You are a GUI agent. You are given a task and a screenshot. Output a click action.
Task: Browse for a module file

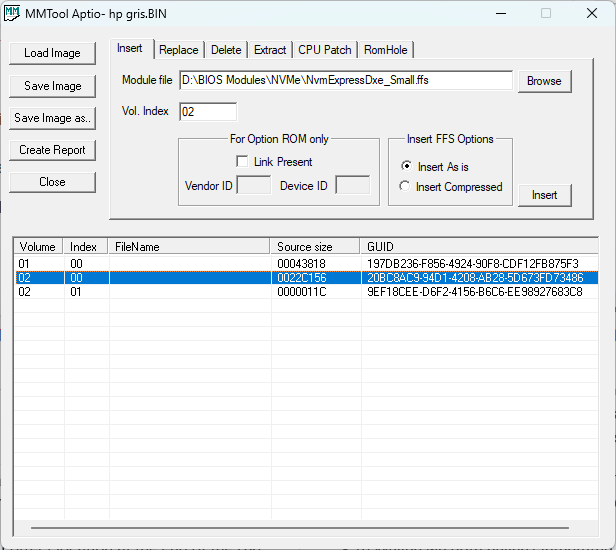(x=544, y=81)
